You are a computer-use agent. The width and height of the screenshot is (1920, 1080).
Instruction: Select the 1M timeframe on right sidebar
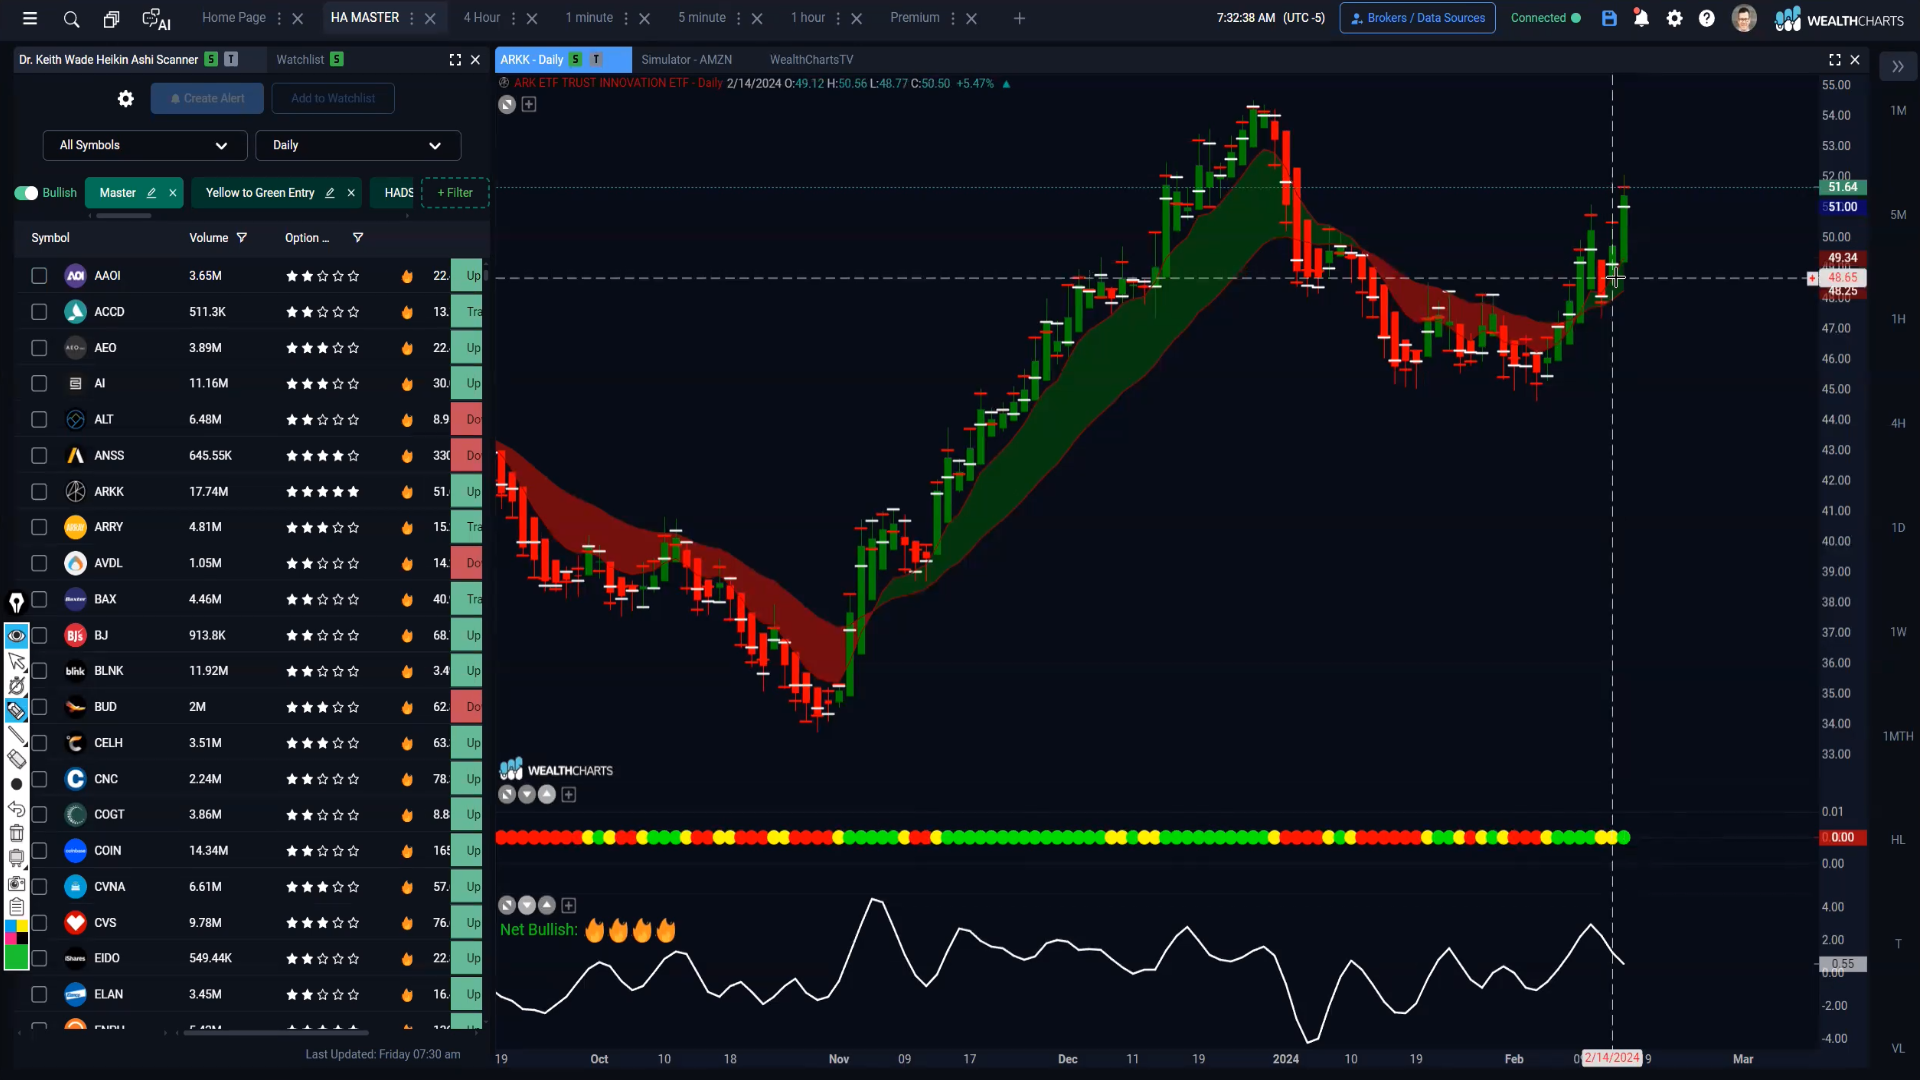1898,111
